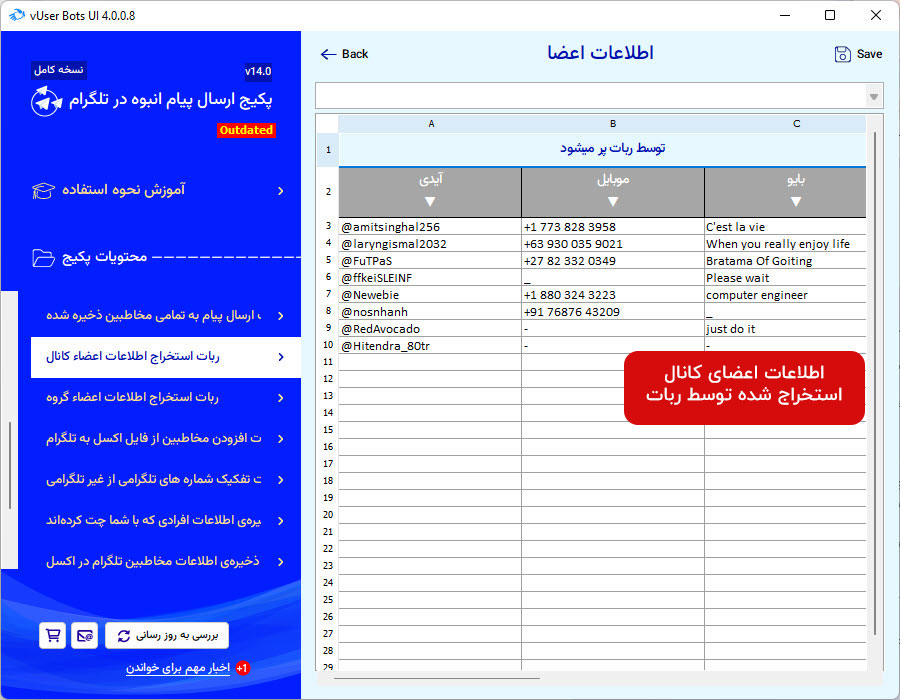Viewport: 900px width, 700px height.
Task: Click bio cell computer engineer
Action: (x=785, y=295)
